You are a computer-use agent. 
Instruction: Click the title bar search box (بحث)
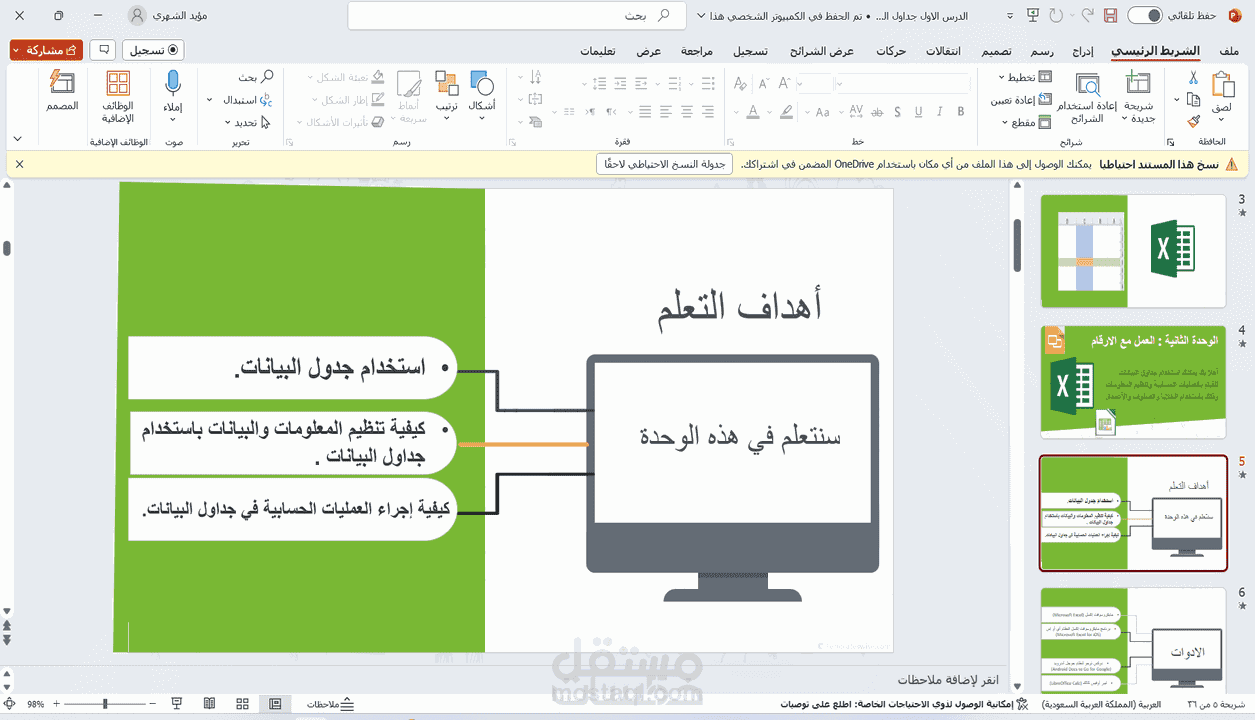tap(517, 16)
